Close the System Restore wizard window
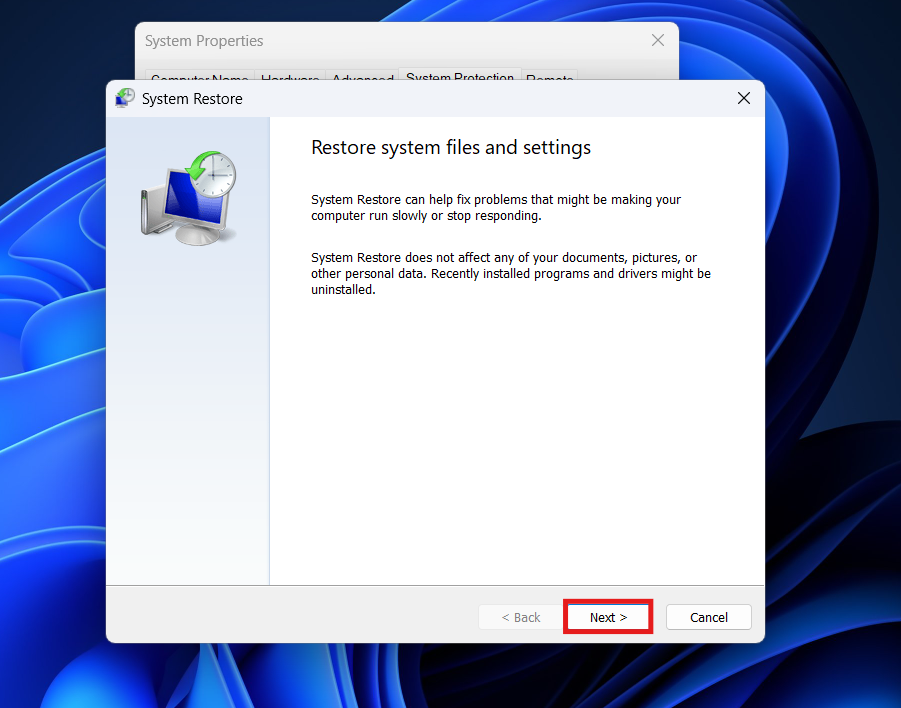 point(743,98)
